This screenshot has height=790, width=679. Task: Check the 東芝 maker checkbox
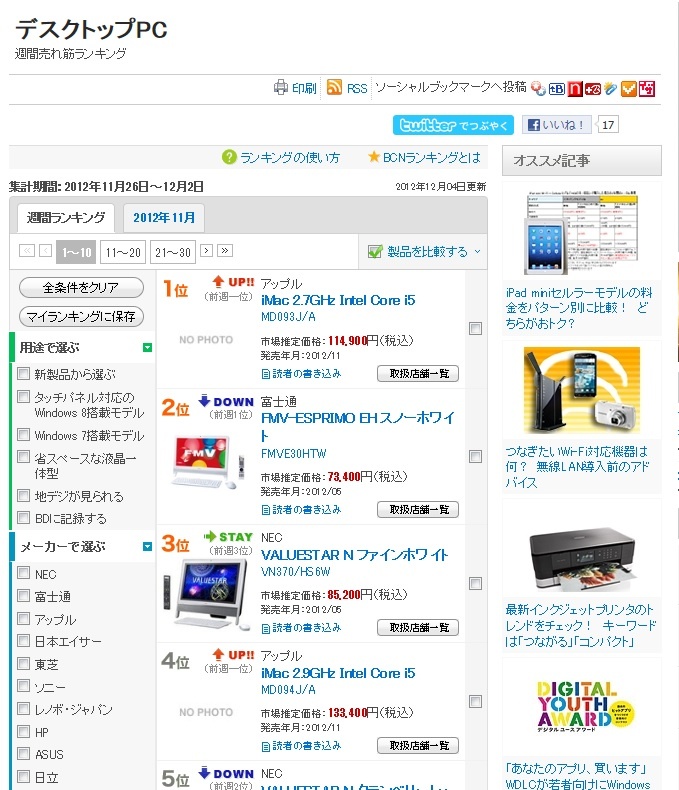click(23, 663)
